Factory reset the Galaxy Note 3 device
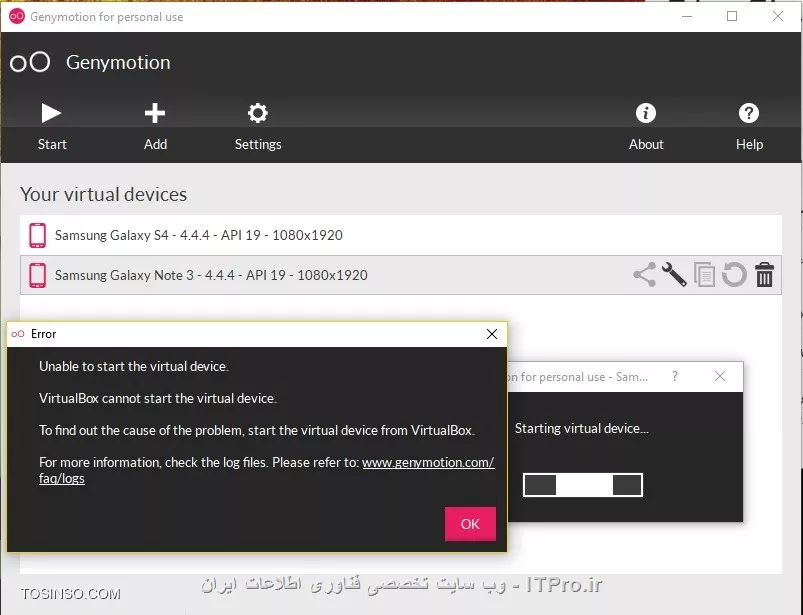Viewport: 803px width, 615px height. point(734,274)
